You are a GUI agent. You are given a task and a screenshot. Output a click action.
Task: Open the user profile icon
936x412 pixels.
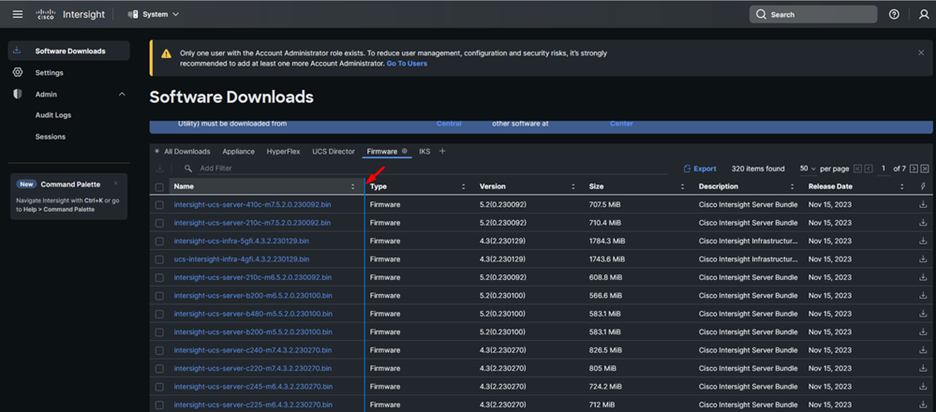(x=923, y=14)
